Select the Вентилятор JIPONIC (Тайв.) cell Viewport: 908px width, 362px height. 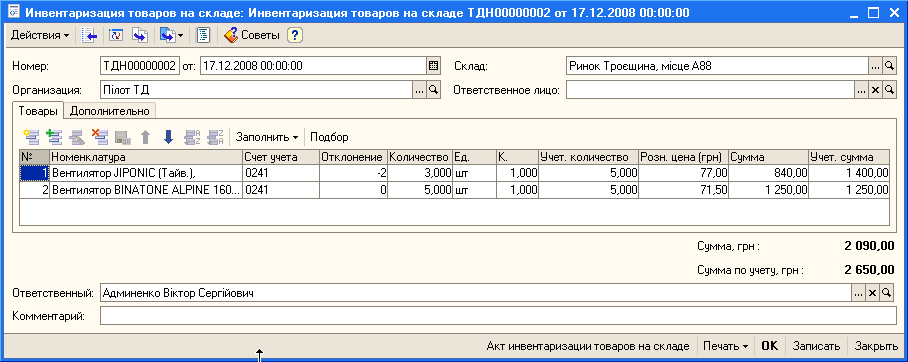146,173
